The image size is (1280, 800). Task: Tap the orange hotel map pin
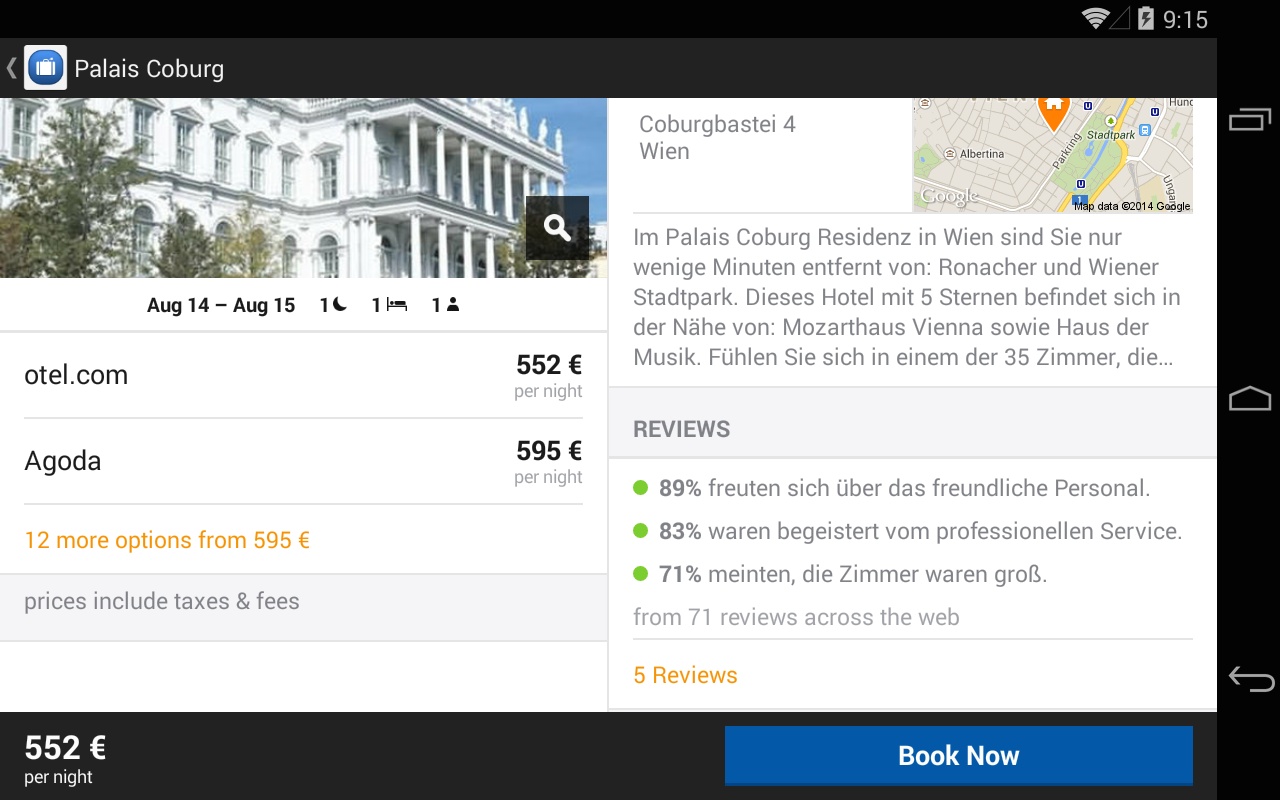pyautogui.click(x=1052, y=110)
